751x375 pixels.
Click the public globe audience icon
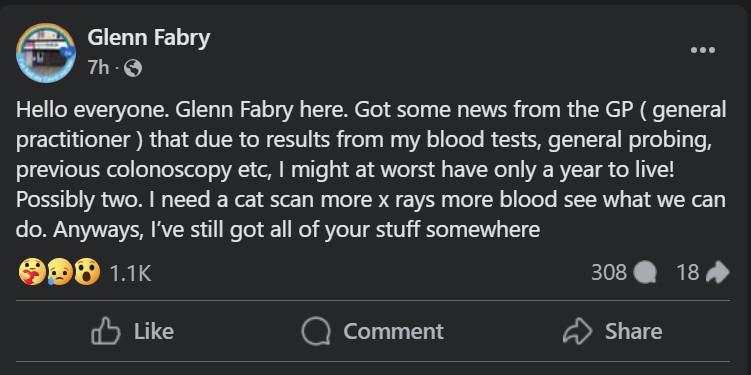[x=133, y=69]
